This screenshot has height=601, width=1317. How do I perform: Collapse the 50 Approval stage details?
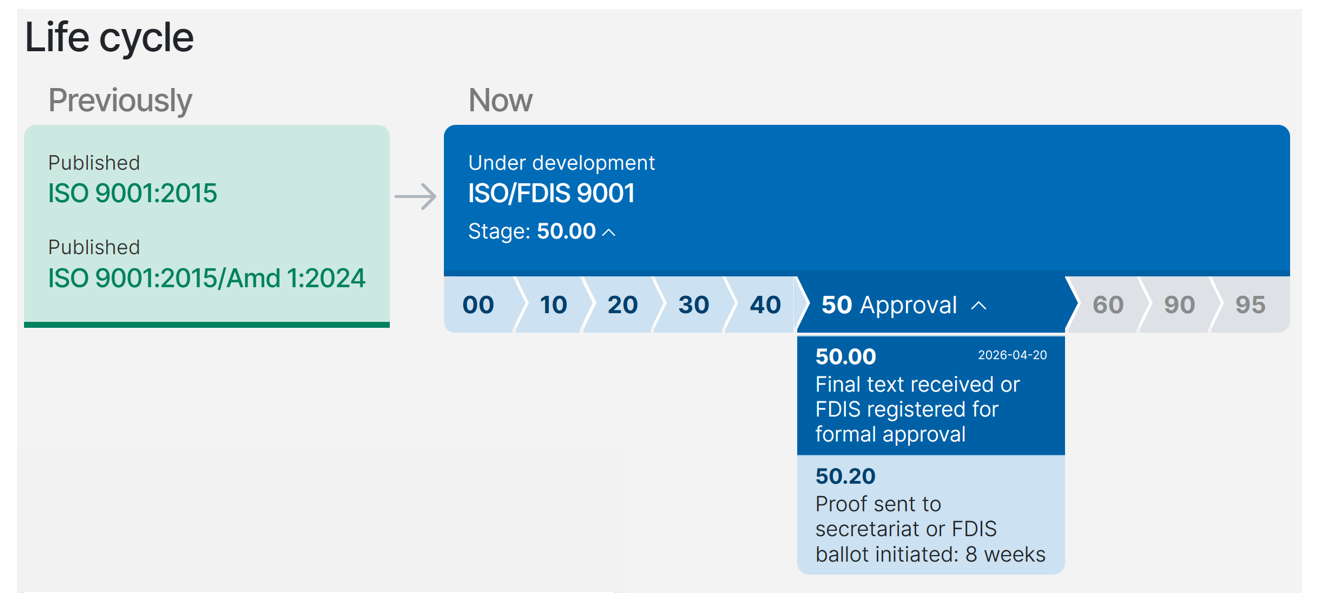979,305
